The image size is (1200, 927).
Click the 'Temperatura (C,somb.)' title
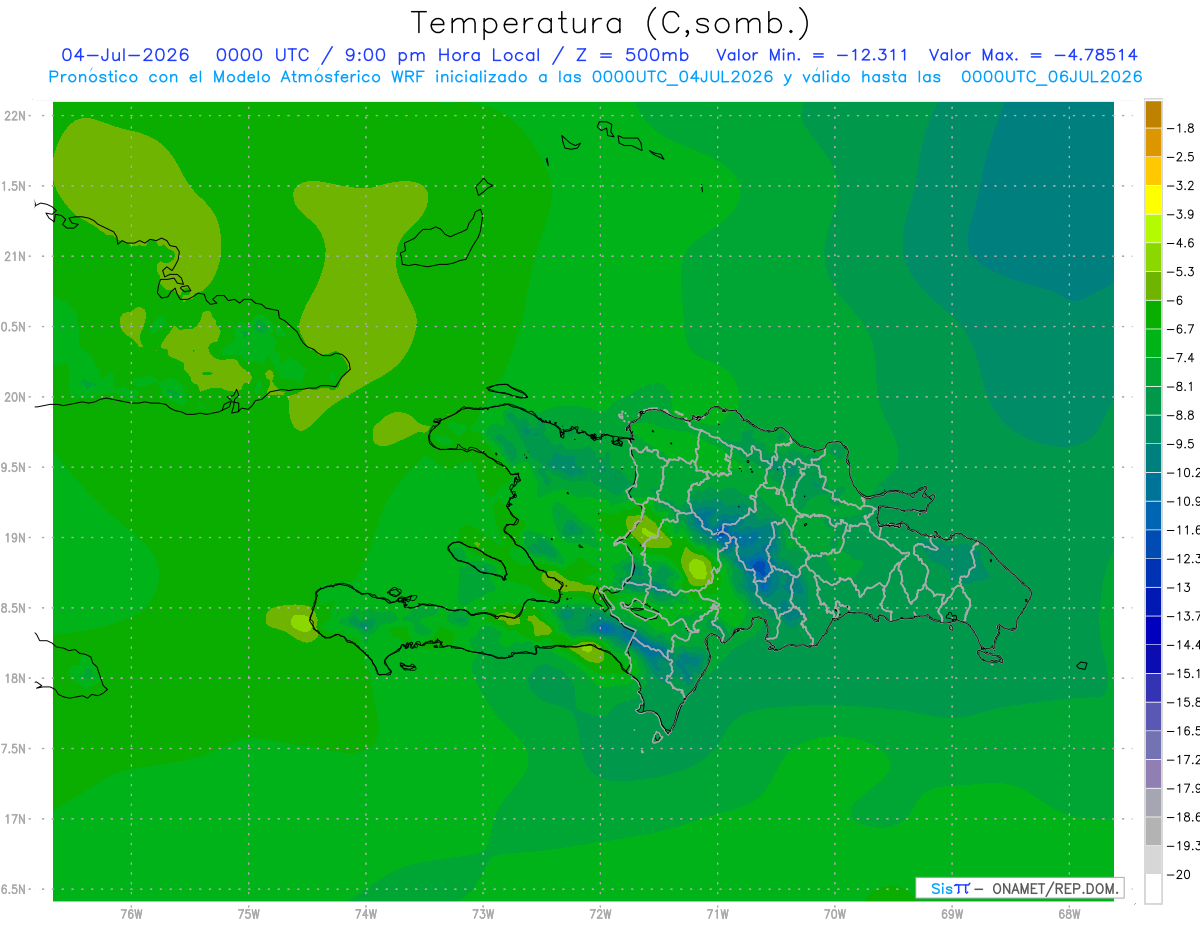pos(611,23)
